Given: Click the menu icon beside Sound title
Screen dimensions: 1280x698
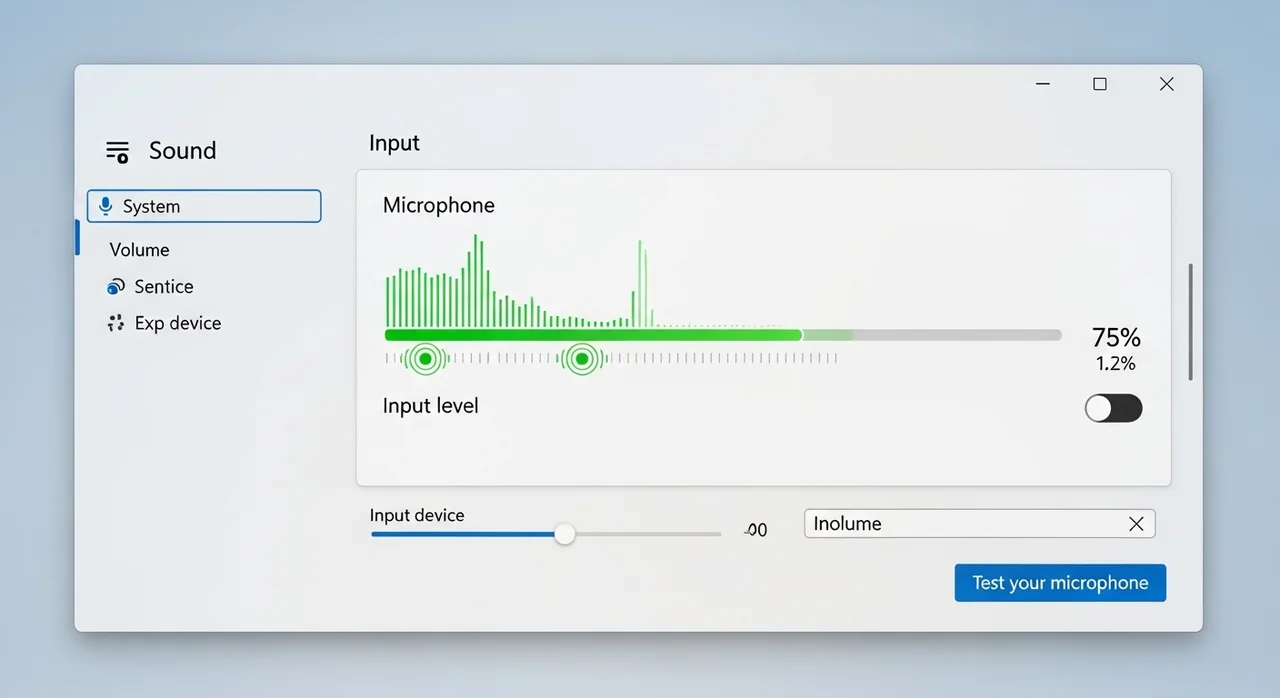Looking at the screenshot, I should tap(117, 152).
